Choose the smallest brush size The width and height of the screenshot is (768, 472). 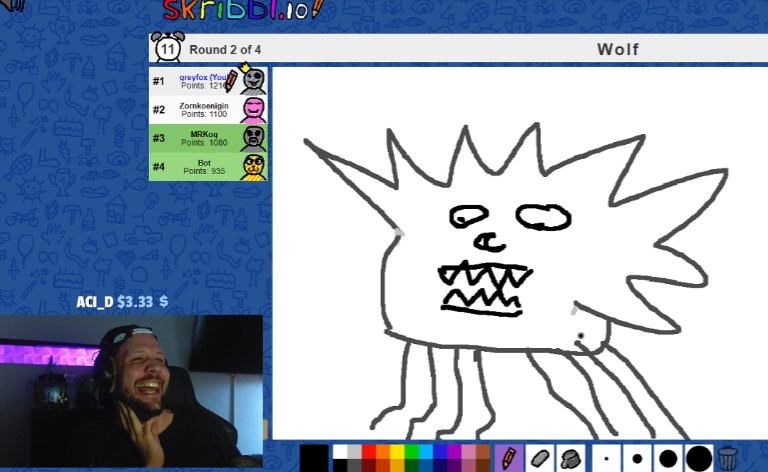(x=606, y=458)
